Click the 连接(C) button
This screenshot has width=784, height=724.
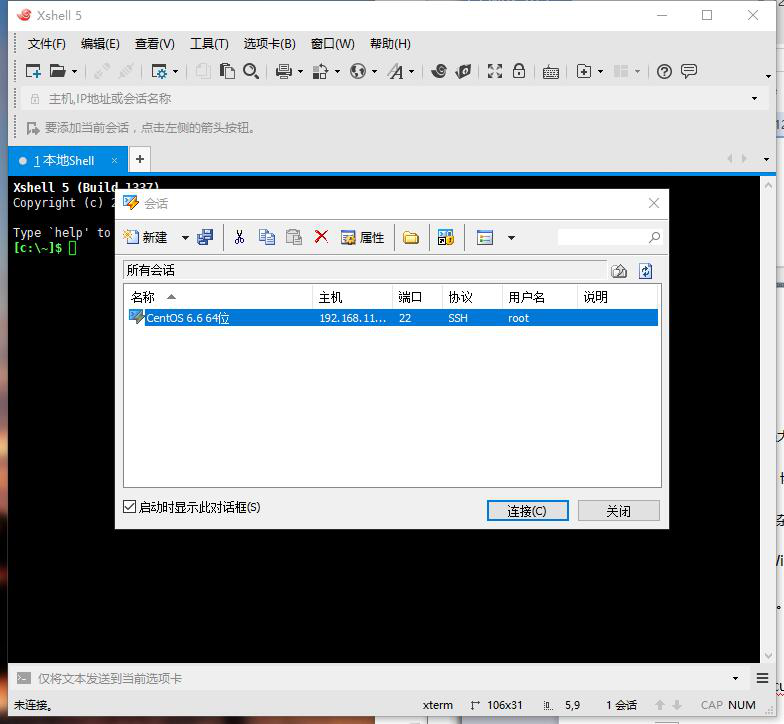pos(528,510)
